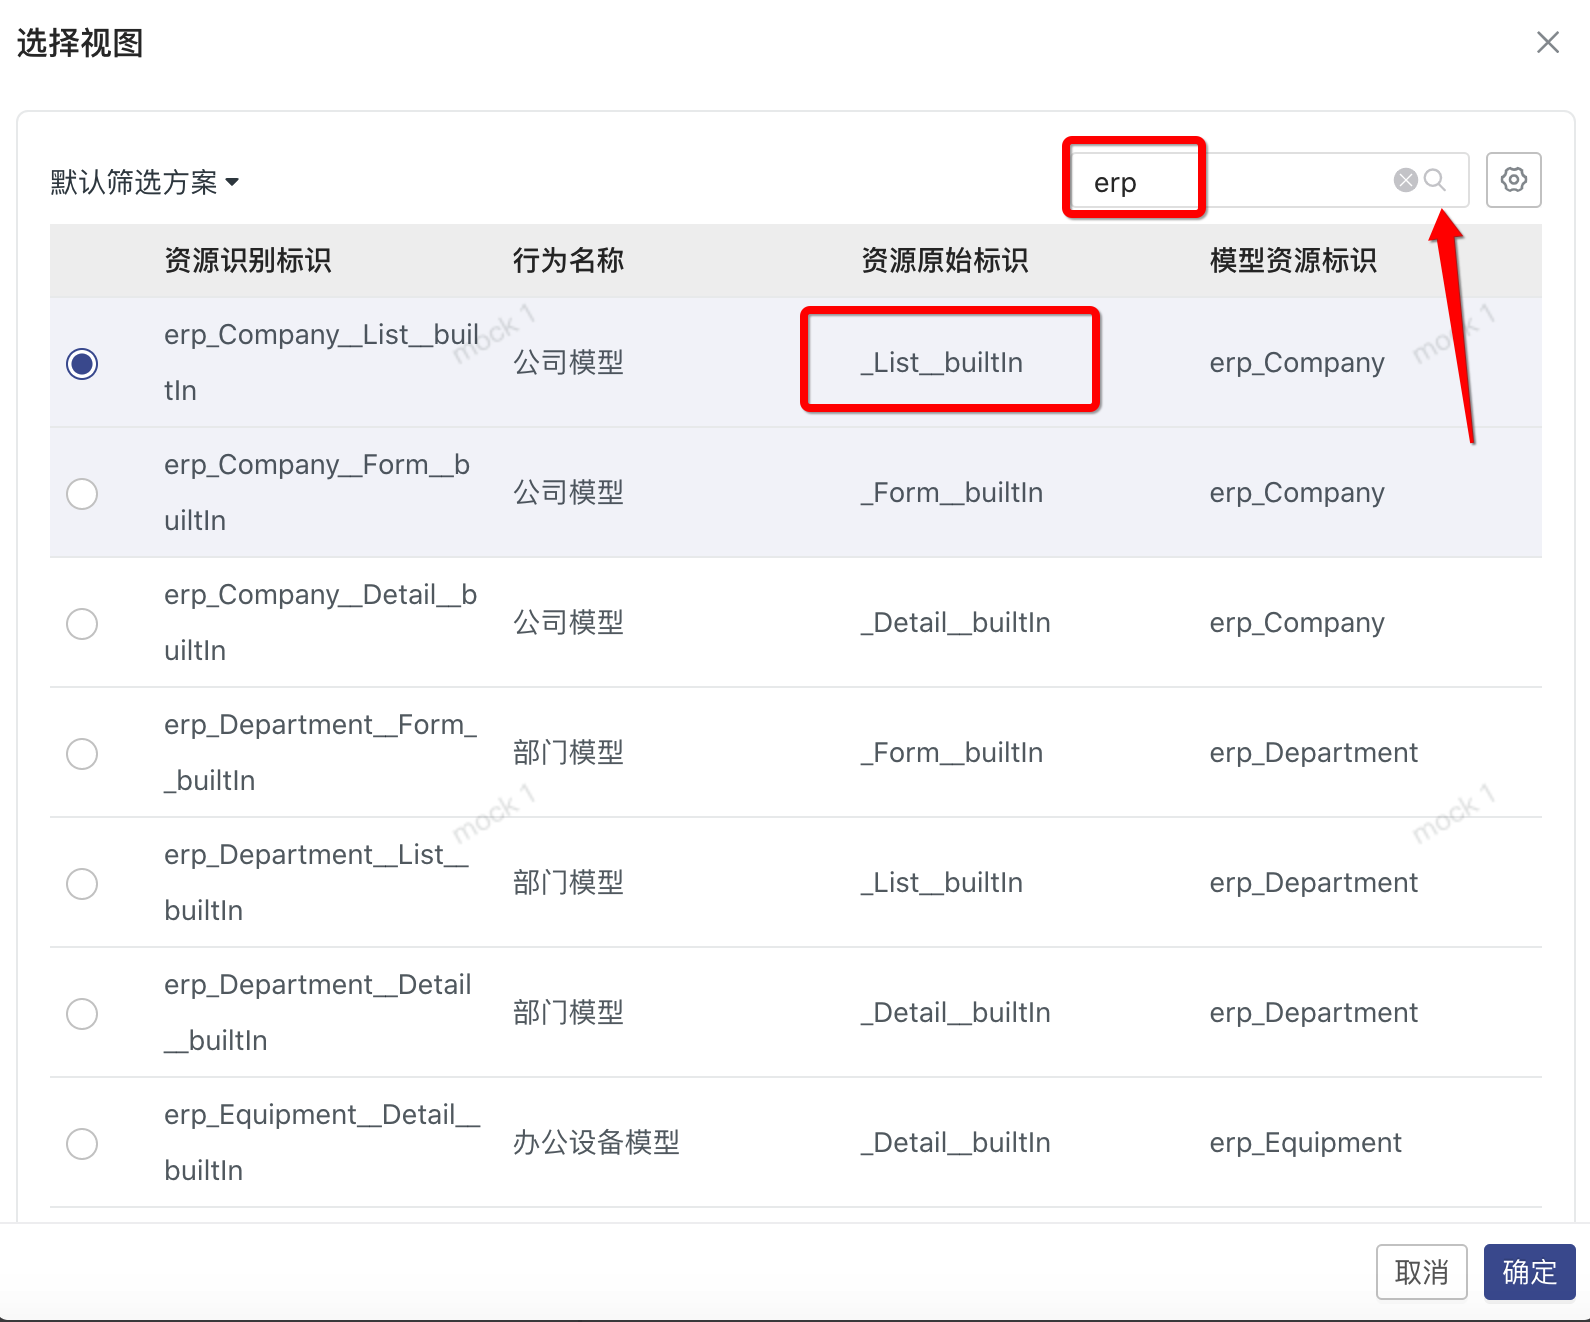Choose the erp_Department__Form__builtIn radio option

coord(82,753)
